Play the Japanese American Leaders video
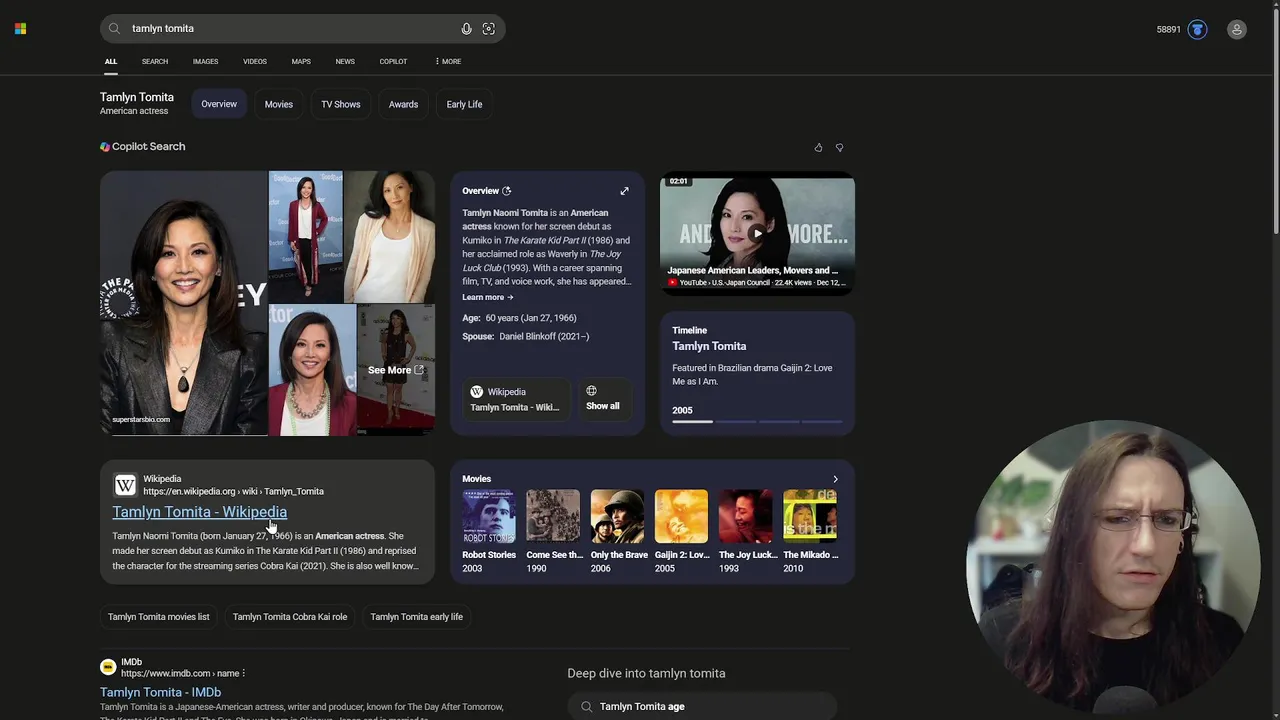1280x720 pixels. point(757,233)
